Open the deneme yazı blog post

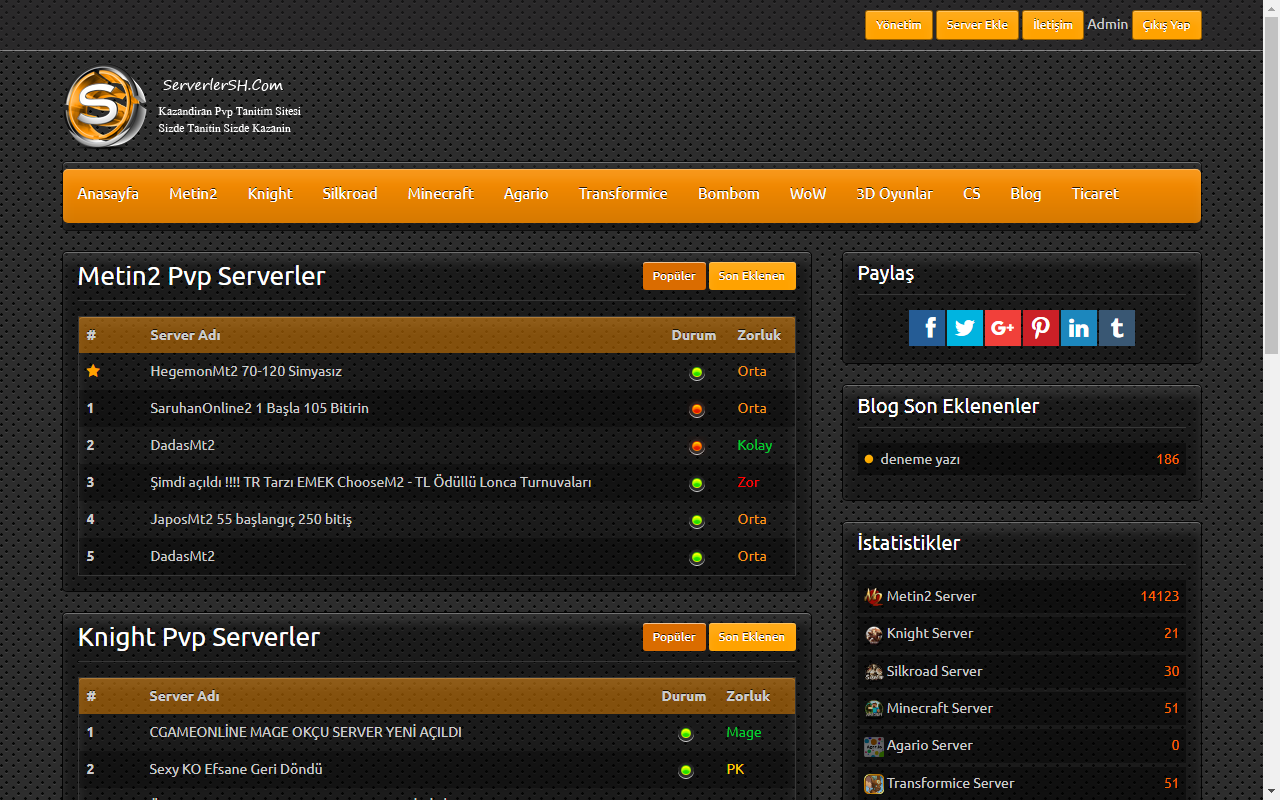click(x=920, y=459)
